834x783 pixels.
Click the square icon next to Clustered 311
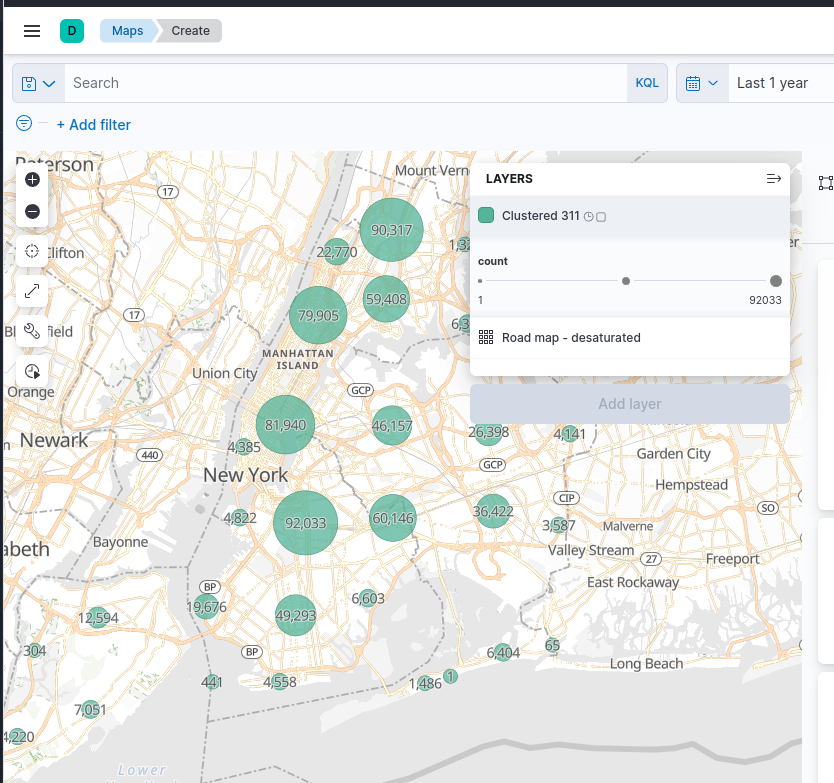[601, 217]
